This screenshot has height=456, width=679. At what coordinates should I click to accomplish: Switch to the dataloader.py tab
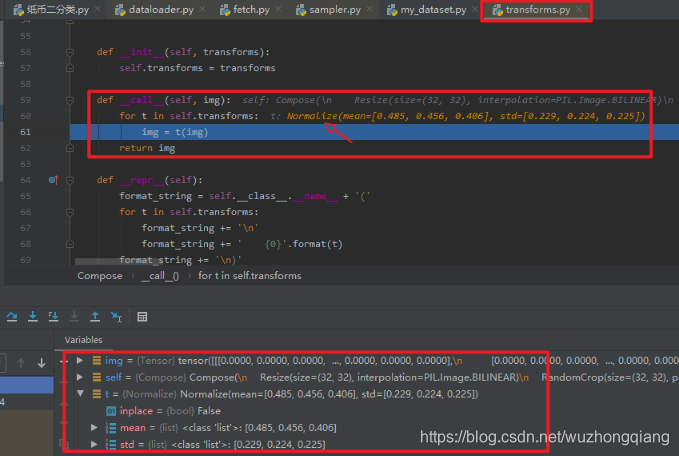[154, 10]
